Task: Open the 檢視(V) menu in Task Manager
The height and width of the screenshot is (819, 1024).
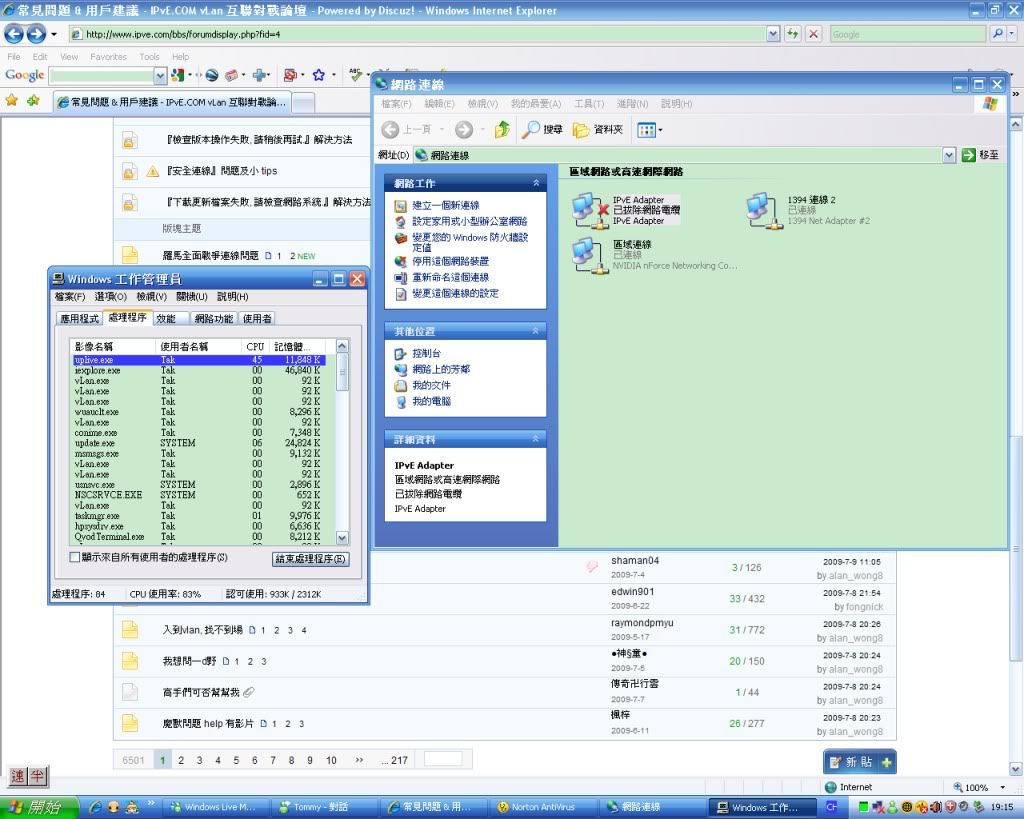Action: click(151, 297)
